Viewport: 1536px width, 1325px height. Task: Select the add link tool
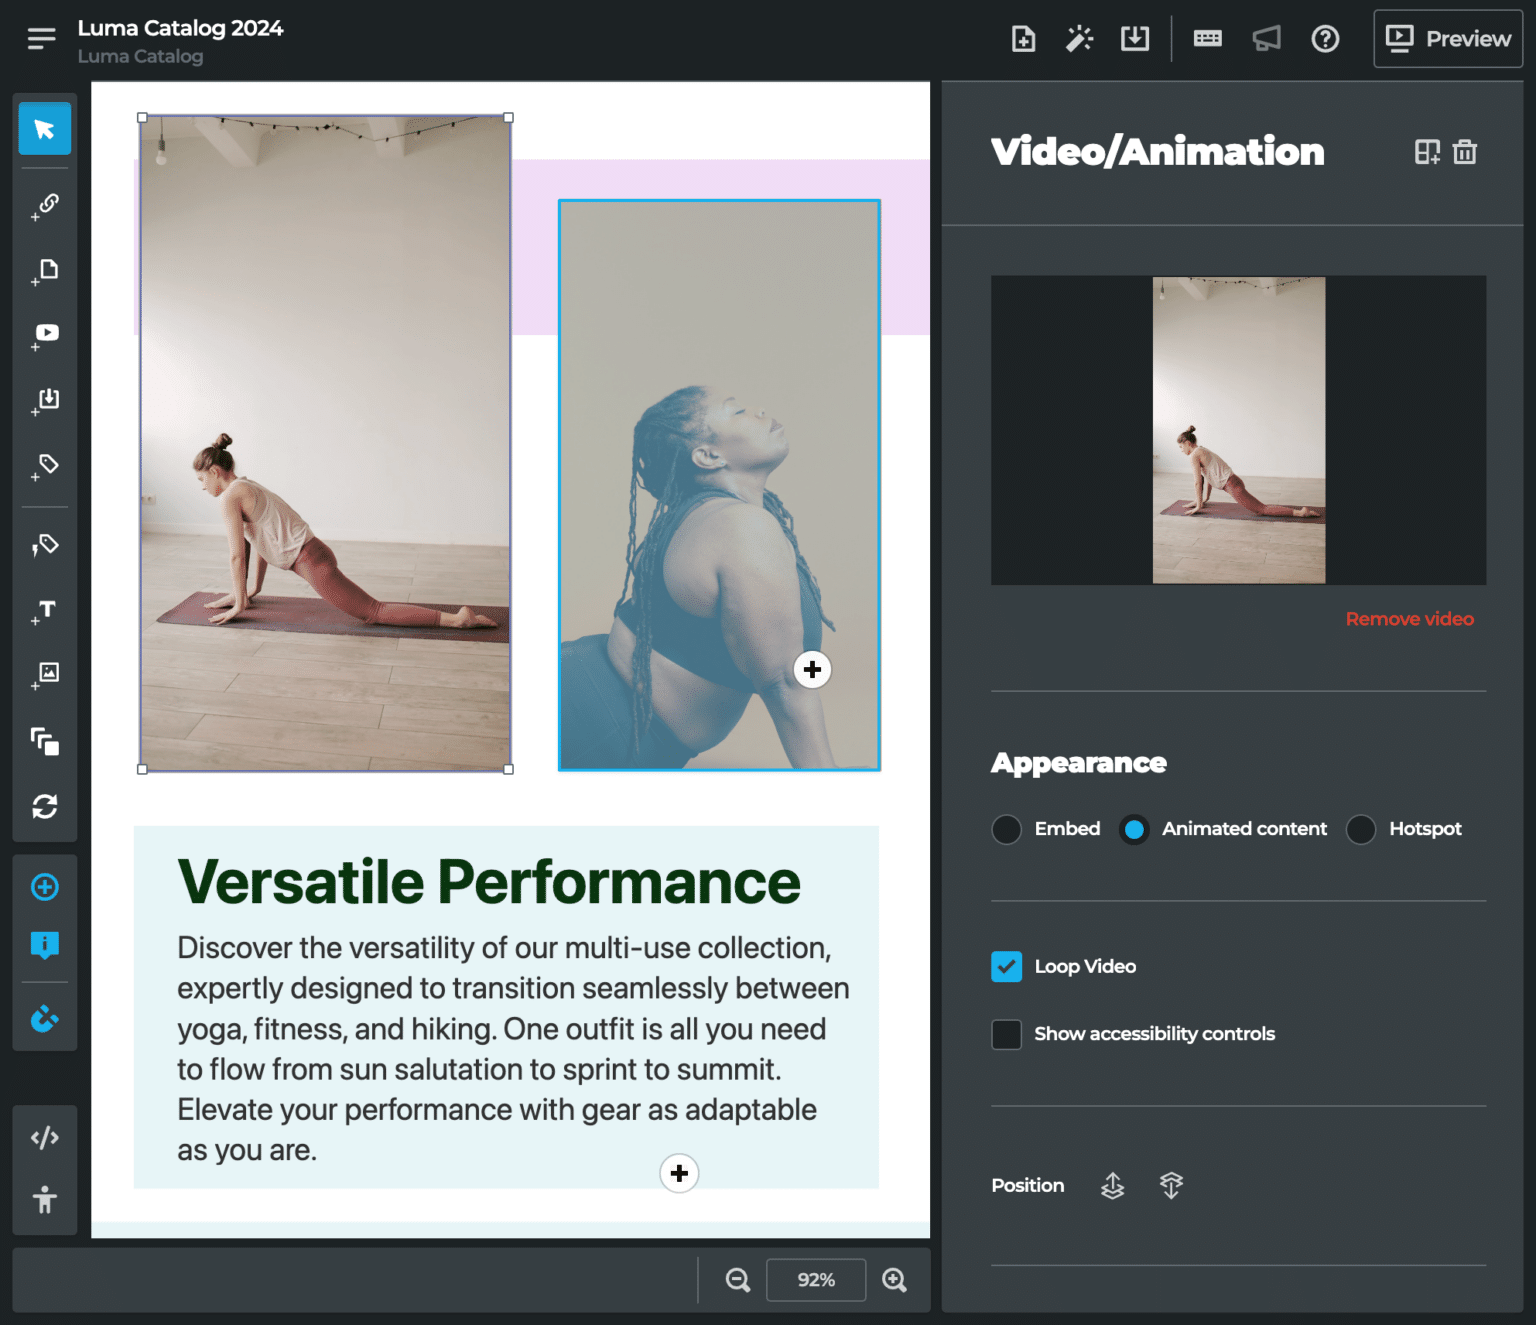pos(44,204)
